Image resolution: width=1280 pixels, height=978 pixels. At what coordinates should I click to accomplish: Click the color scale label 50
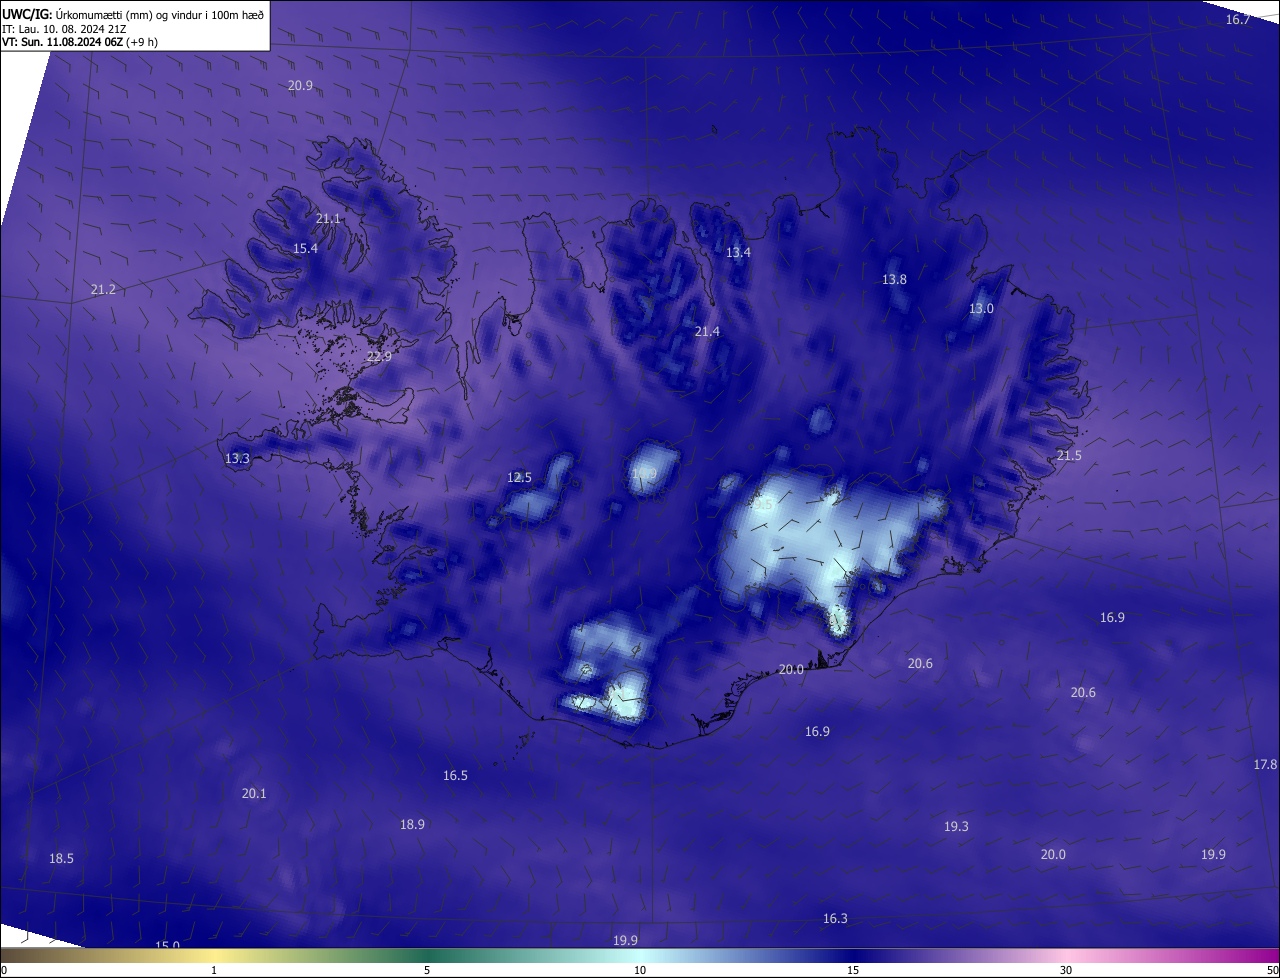point(1272,971)
